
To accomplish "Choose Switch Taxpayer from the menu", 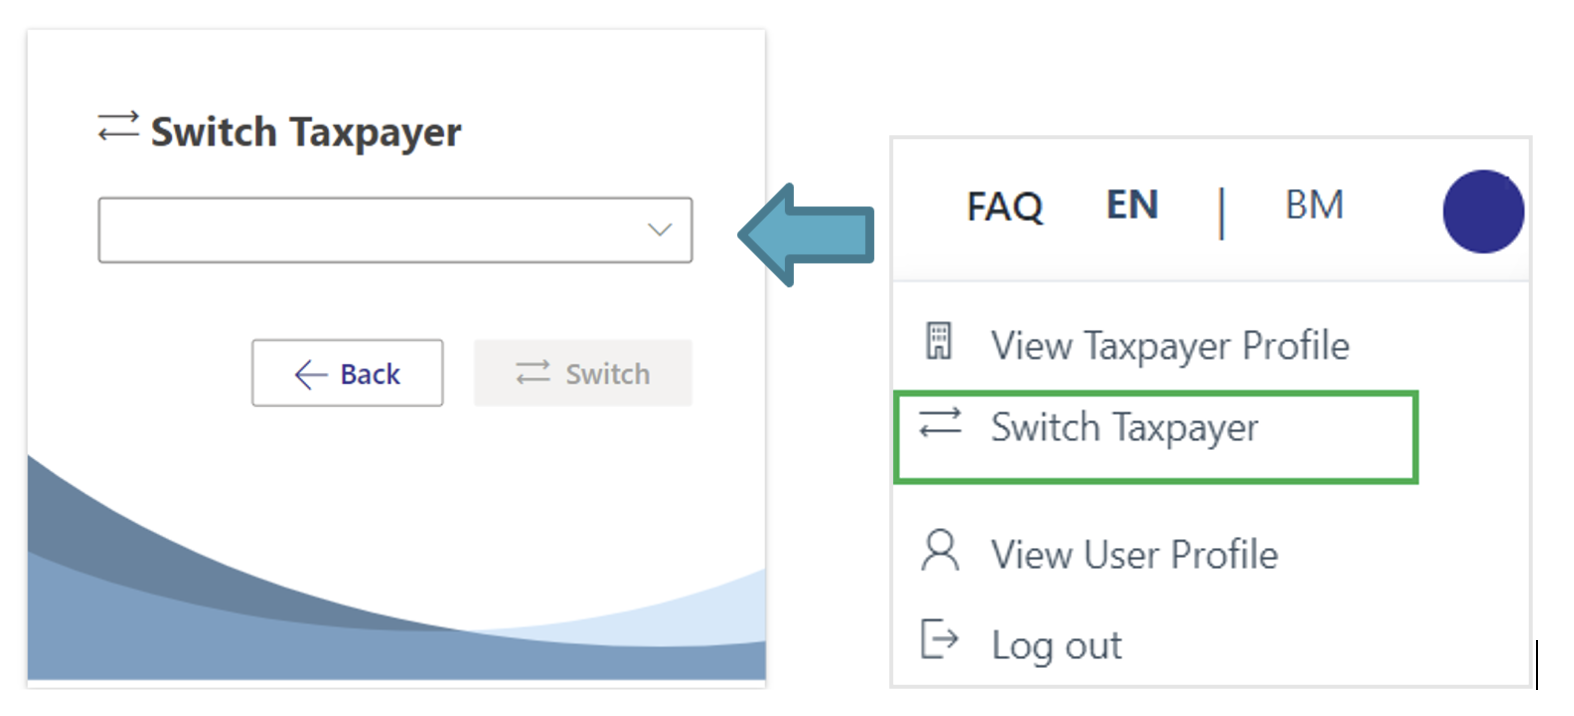I will [1124, 428].
